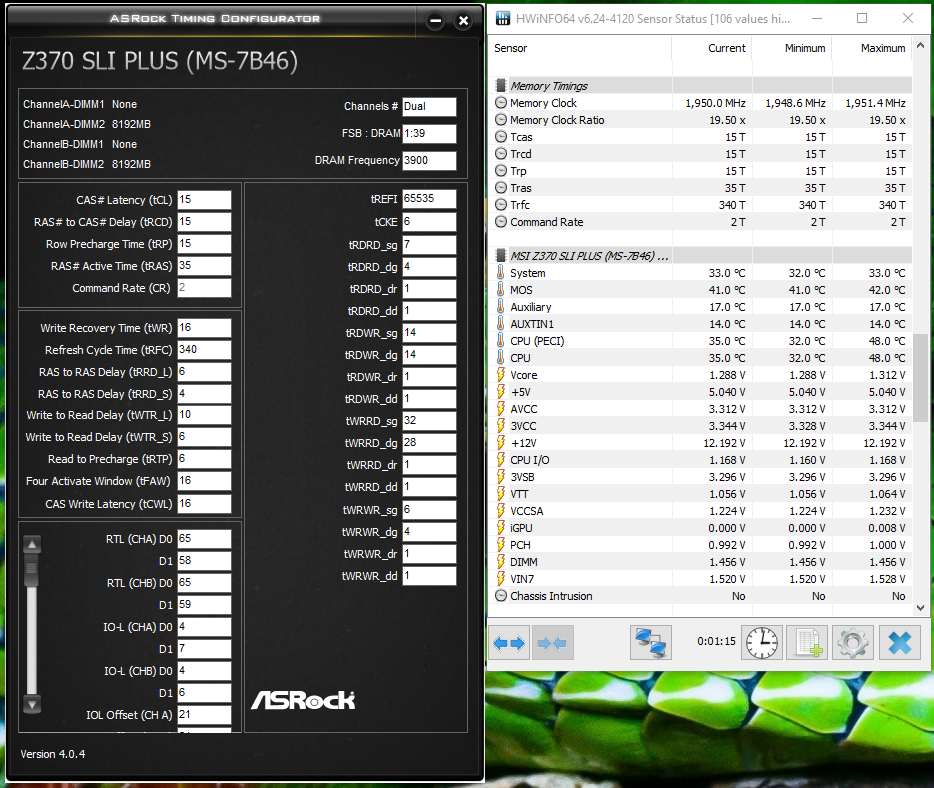Click the ASRock RTL list slider handle

point(32,570)
